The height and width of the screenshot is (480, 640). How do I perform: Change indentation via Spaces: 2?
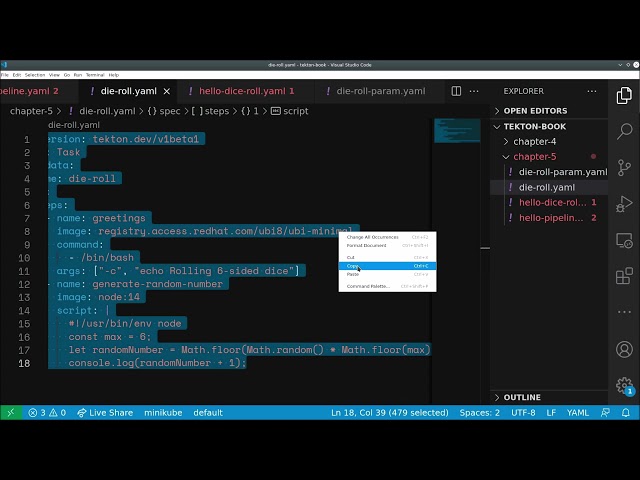click(x=480, y=413)
